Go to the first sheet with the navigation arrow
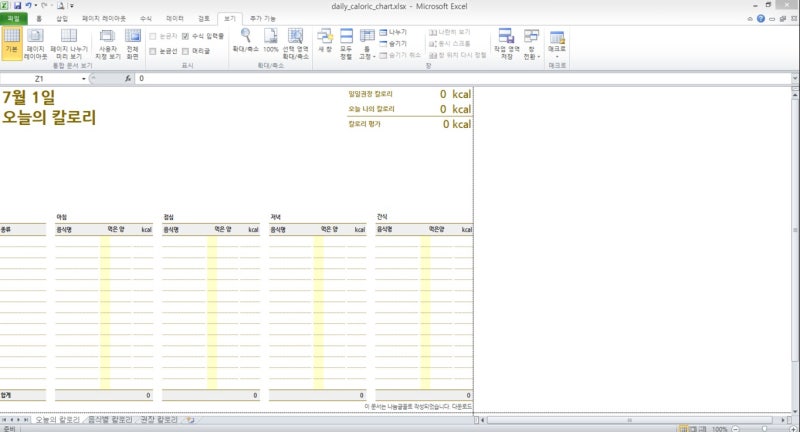This screenshot has height=432, width=800. click(x=4, y=420)
